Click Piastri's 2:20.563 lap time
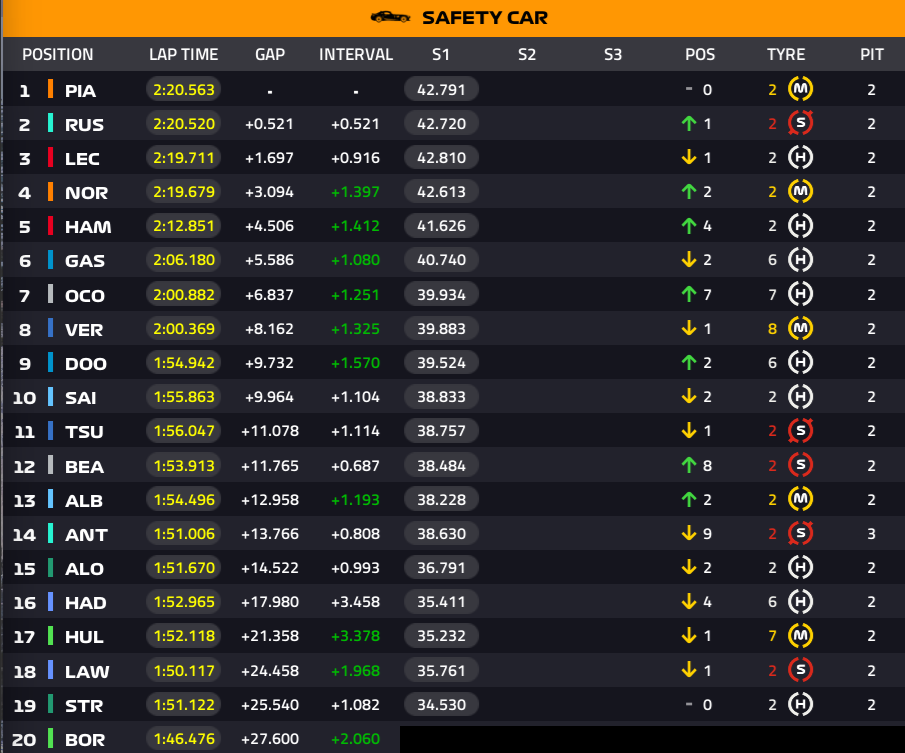The image size is (905, 753). [x=184, y=90]
